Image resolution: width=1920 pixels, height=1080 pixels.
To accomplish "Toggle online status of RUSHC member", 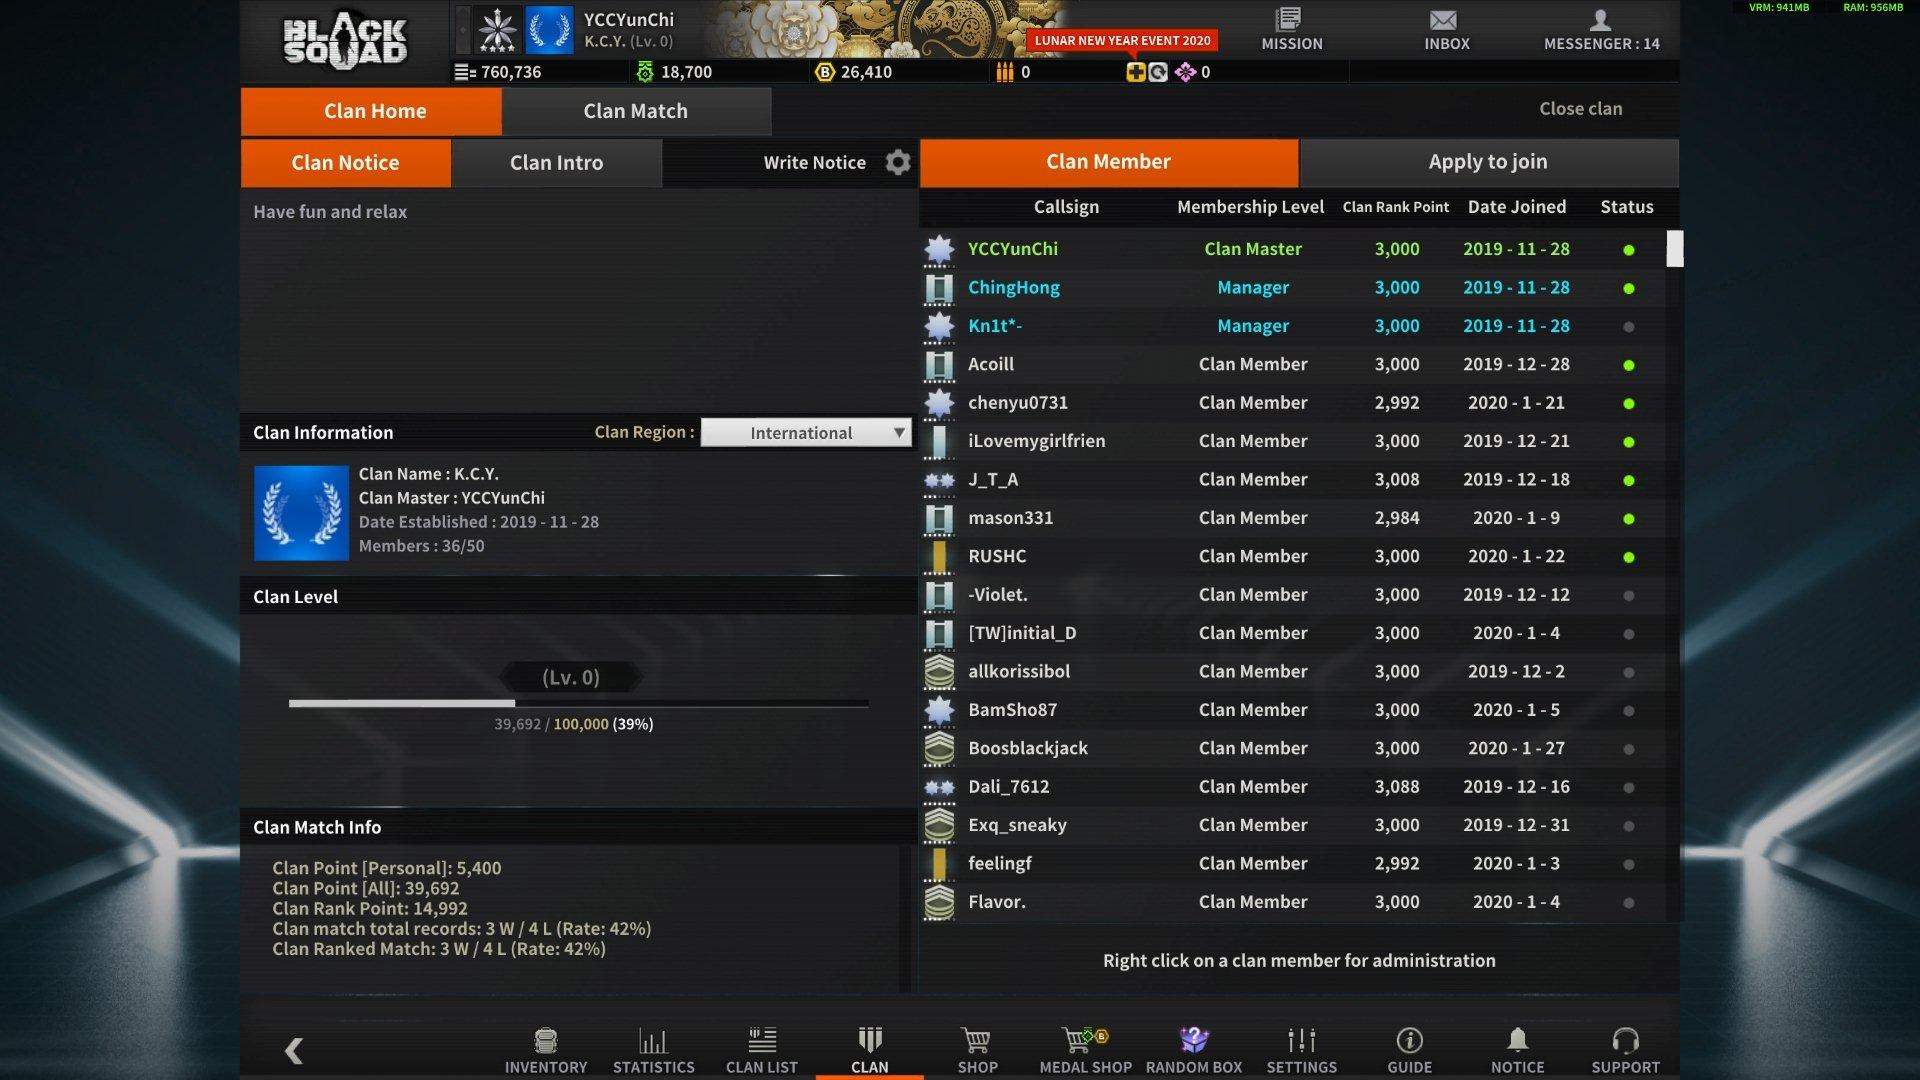I will click(1627, 555).
